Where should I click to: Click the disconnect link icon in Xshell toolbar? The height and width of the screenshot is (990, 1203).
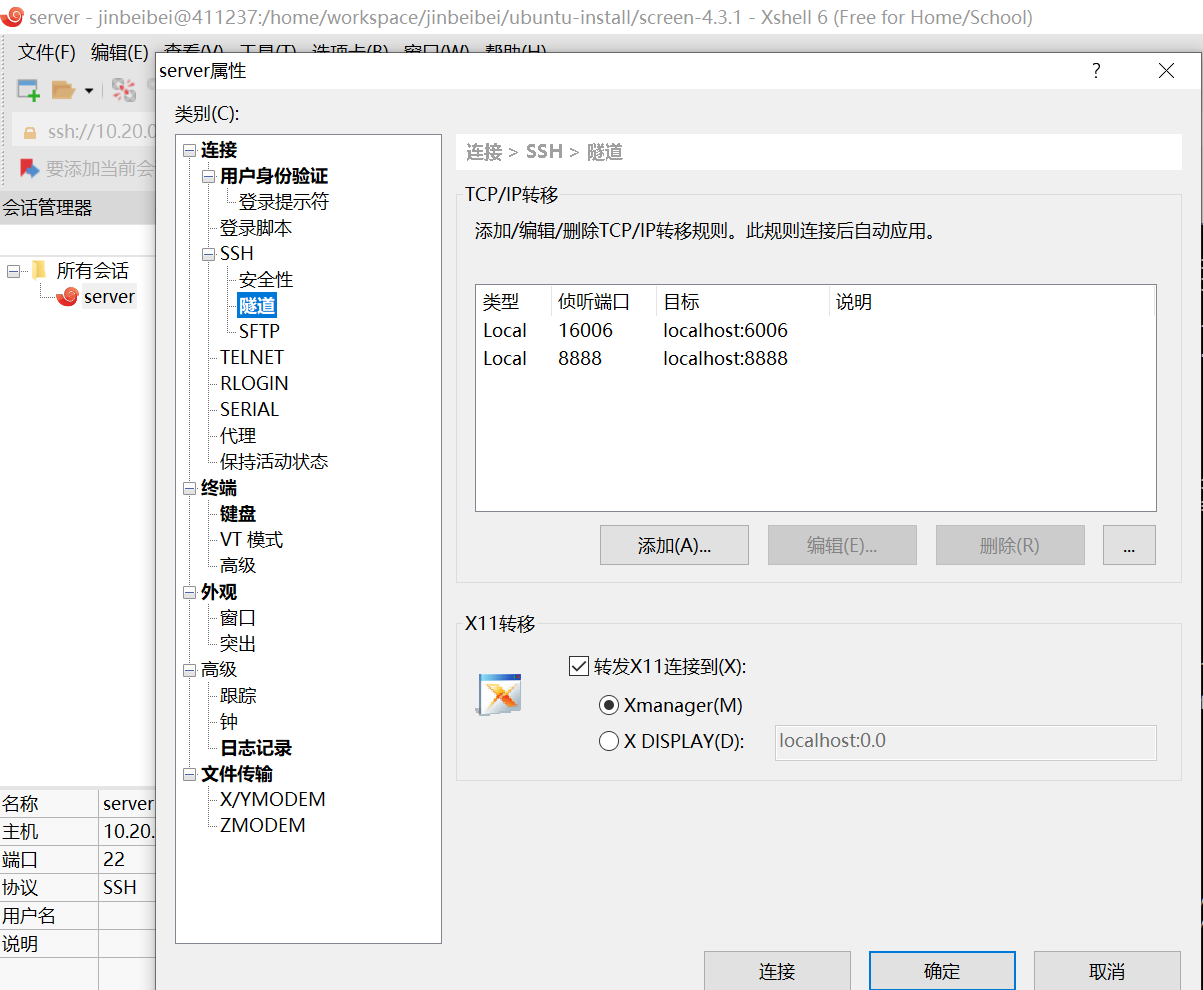[123, 90]
